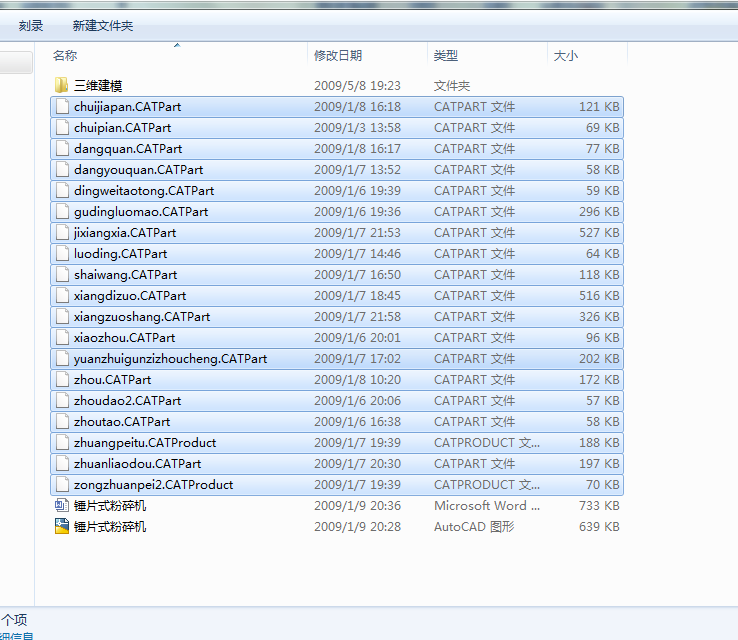Click the file icon beside zongzhuanpei2.CATProduct
Image resolution: width=738 pixels, height=640 pixels.
pos(62,484)
